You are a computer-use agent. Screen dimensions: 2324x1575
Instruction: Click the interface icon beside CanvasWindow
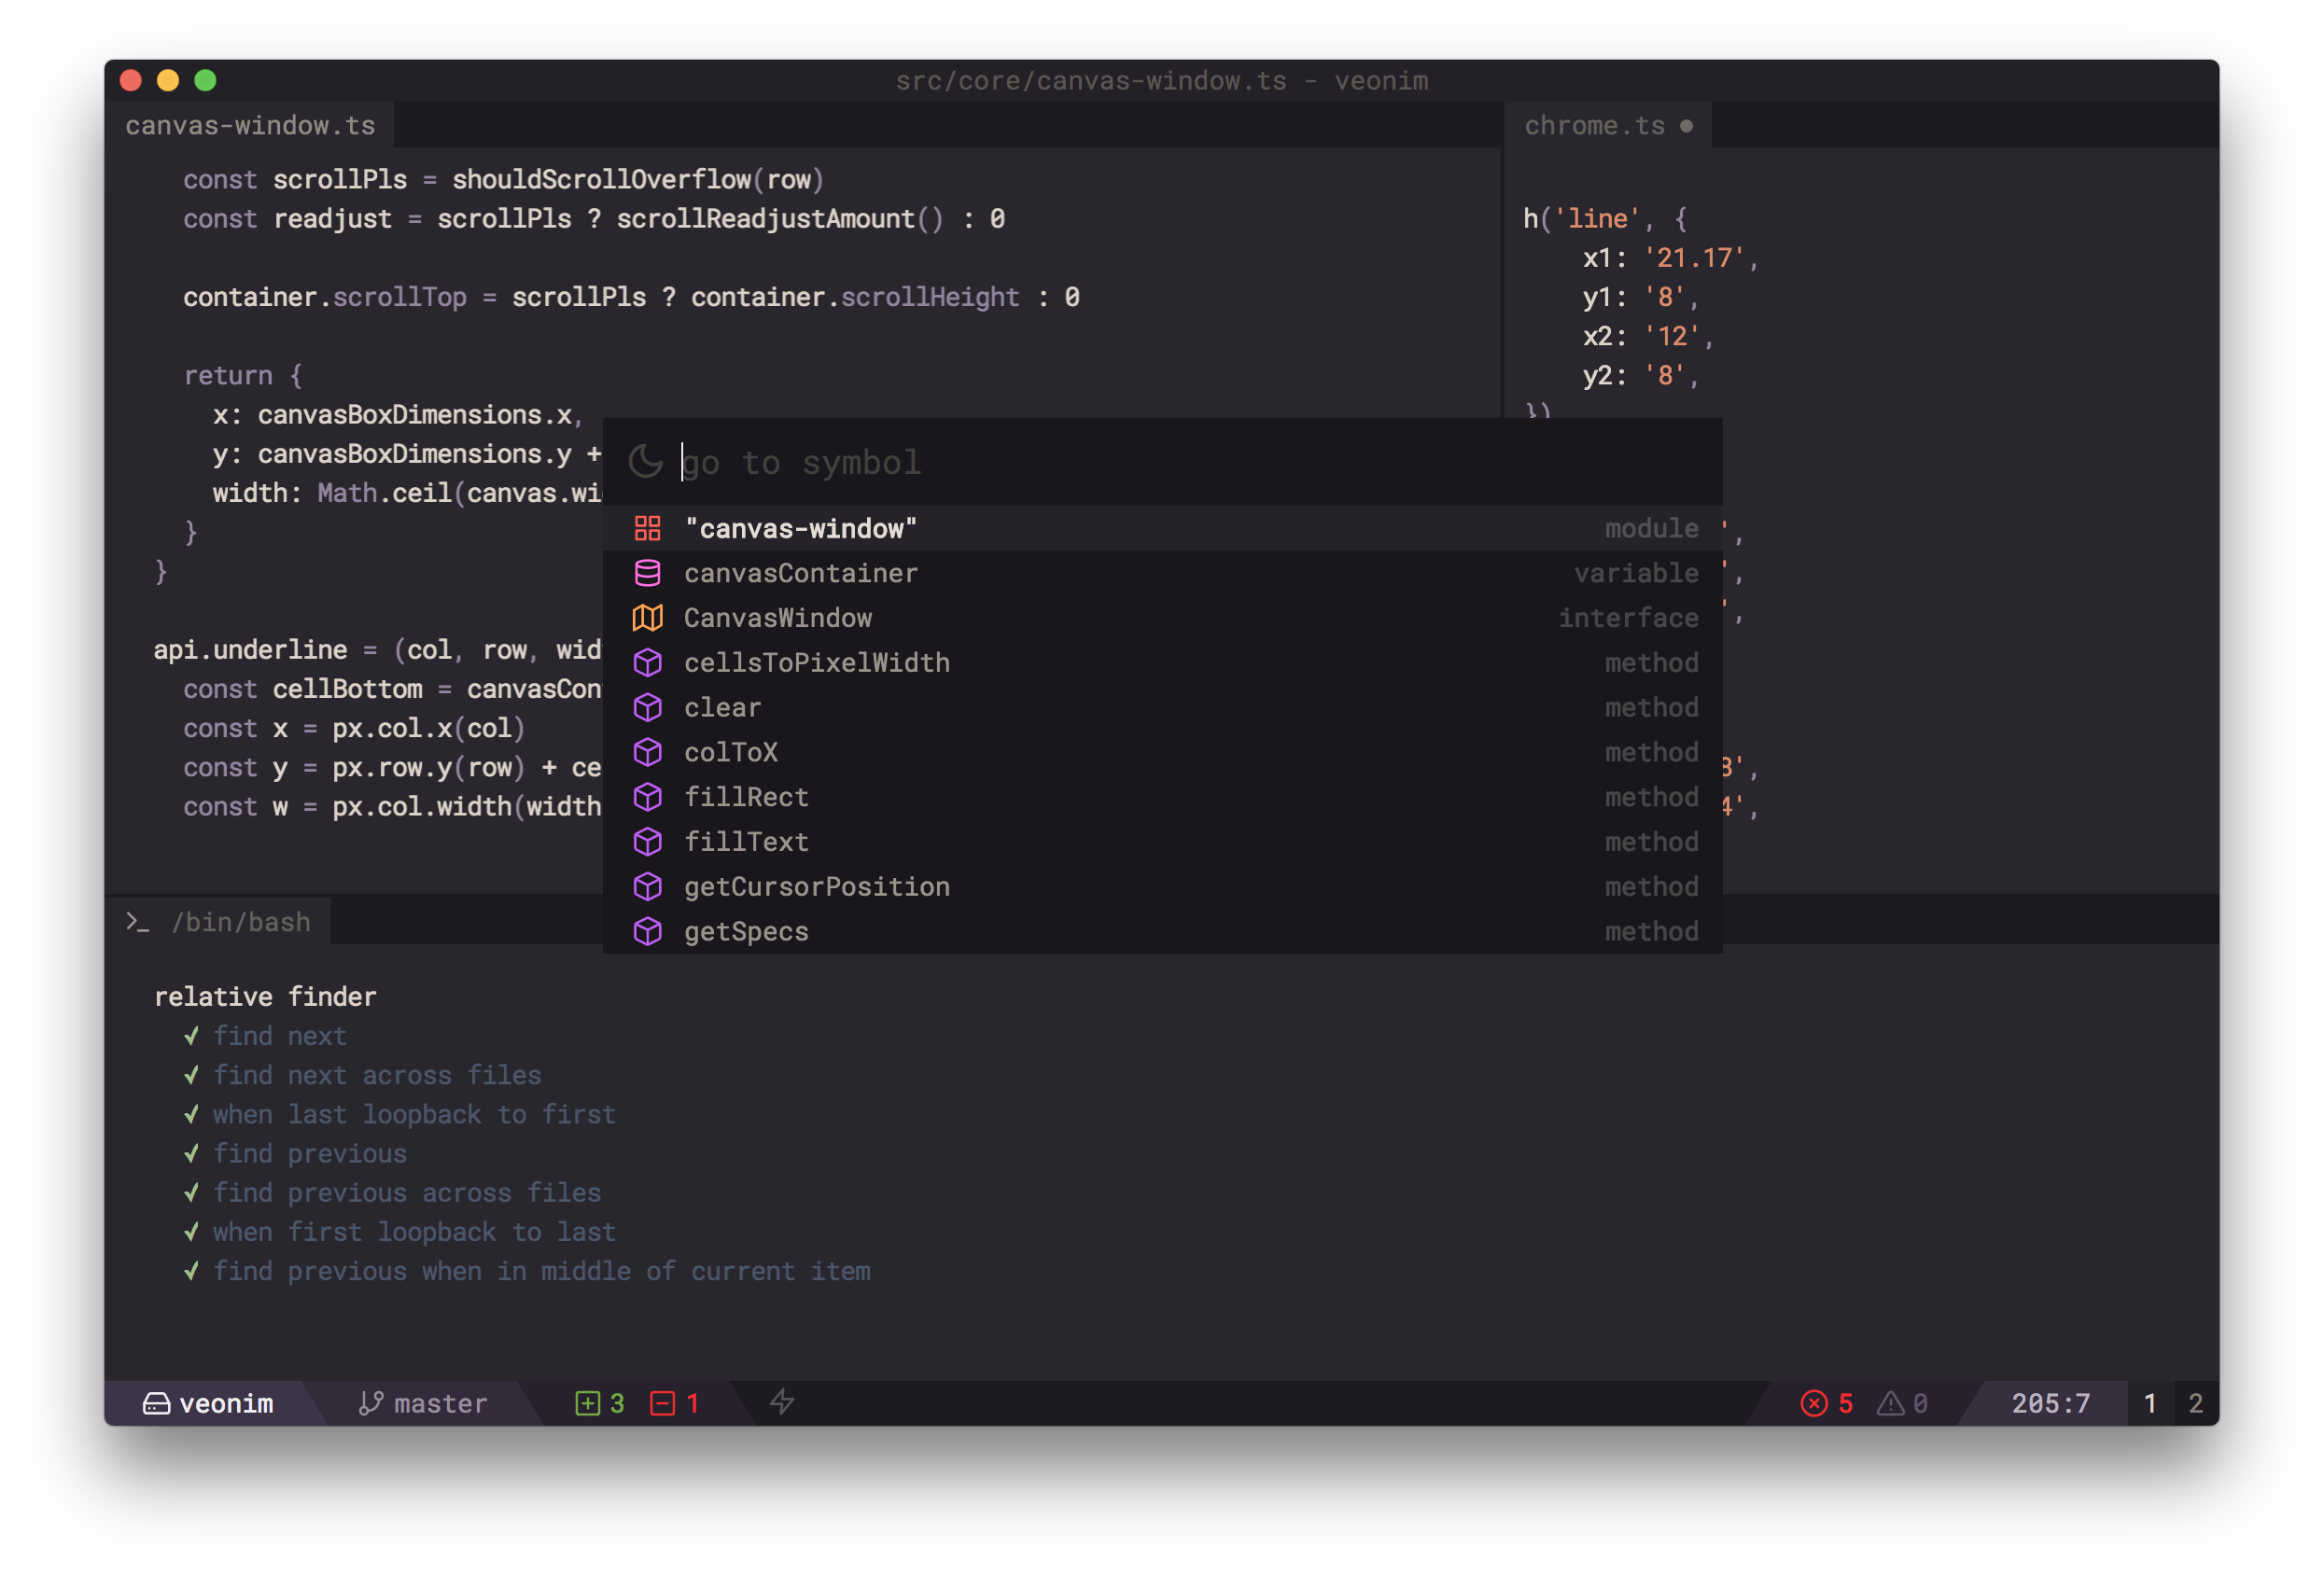647,618
